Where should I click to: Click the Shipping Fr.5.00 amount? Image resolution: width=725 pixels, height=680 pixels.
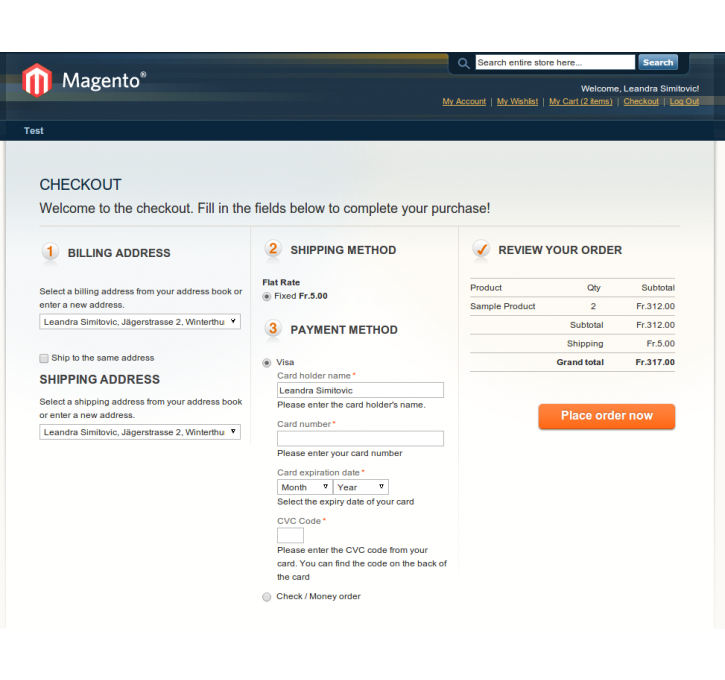pos(660,343)
